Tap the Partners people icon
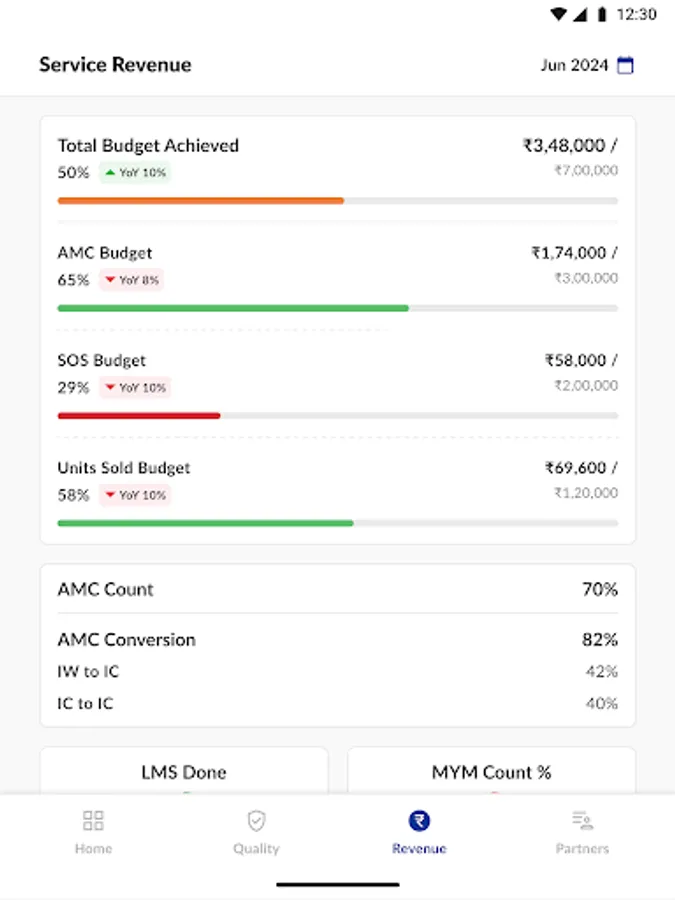 coord(582,821)
